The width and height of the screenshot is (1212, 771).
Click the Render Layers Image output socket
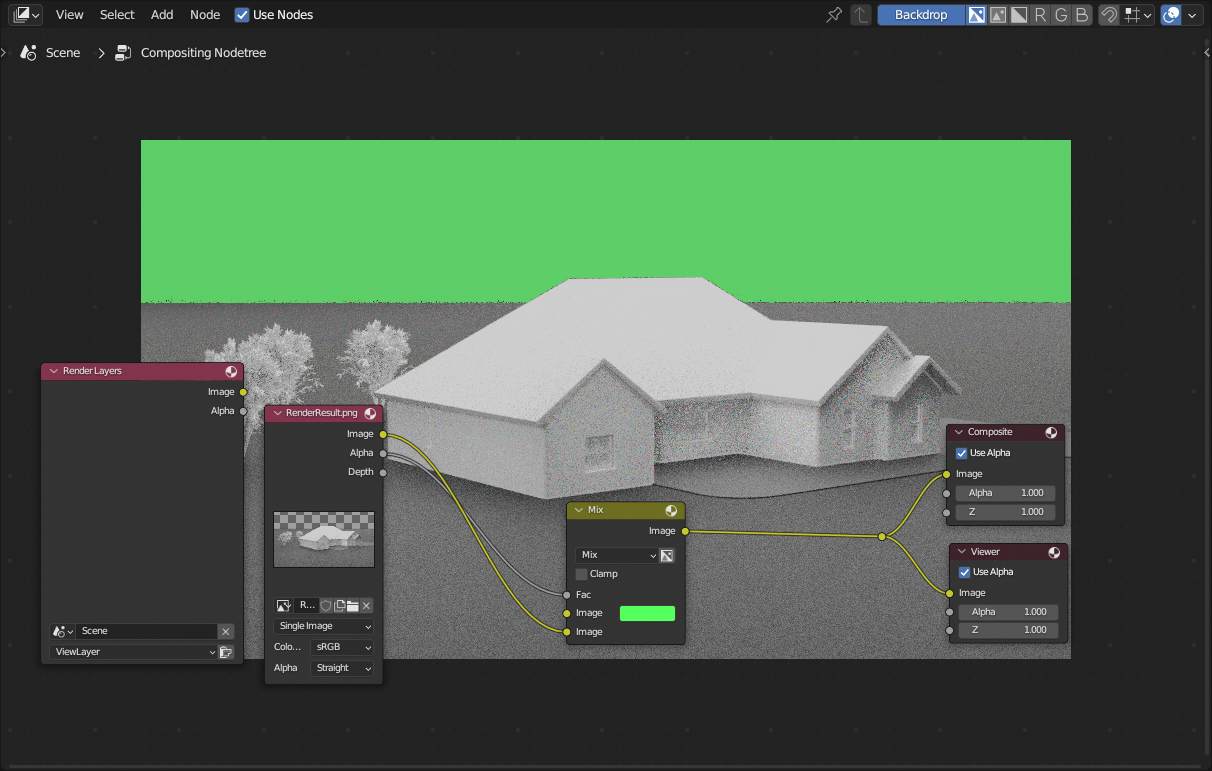tap(243, 392)
